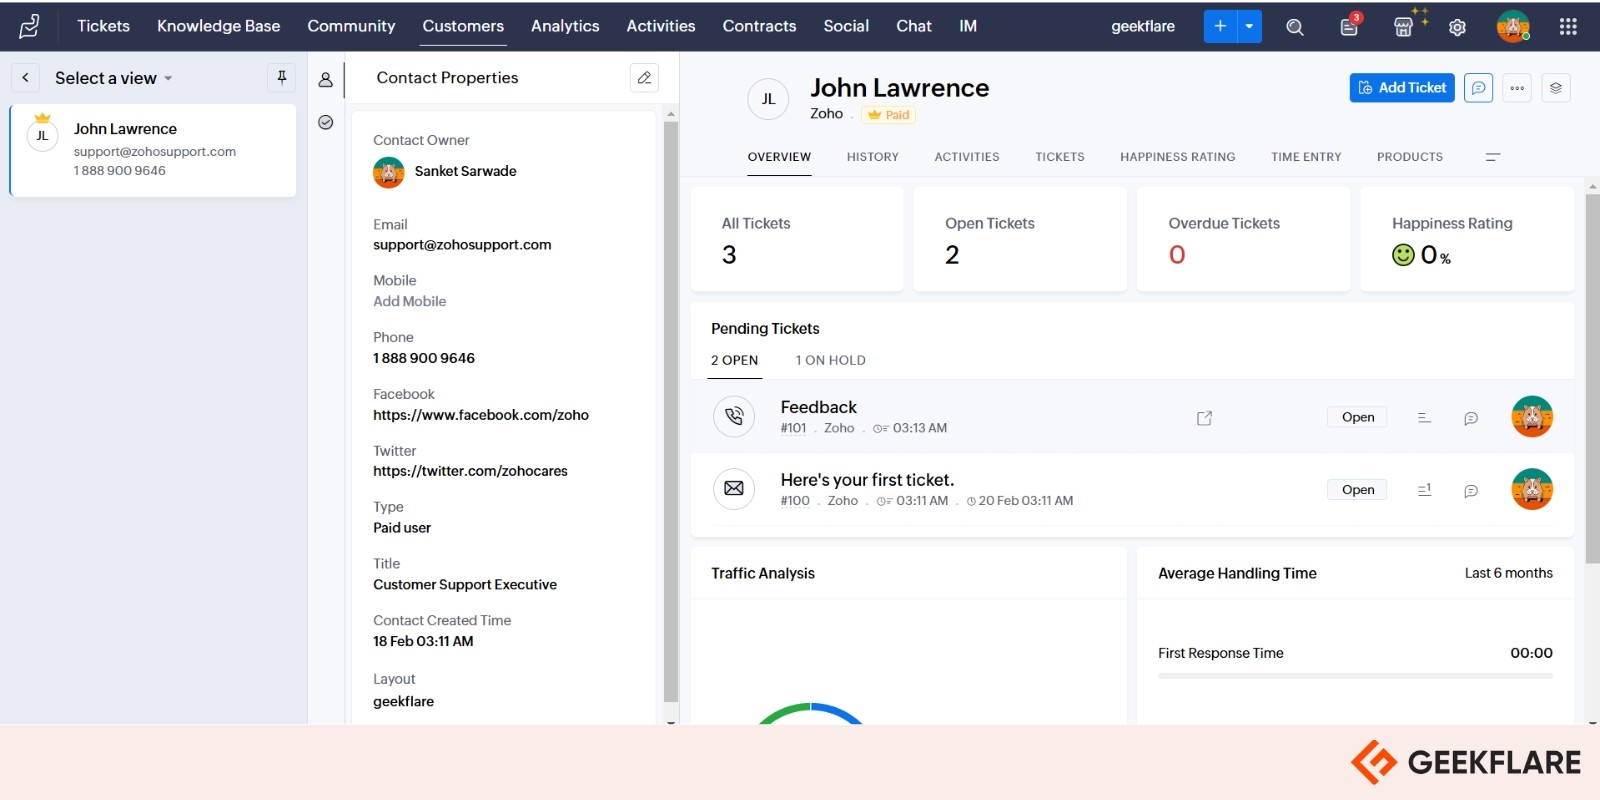Open the Time Entry tab
The width and height of the screenshot is (1600, 800).
[1306, 157]
